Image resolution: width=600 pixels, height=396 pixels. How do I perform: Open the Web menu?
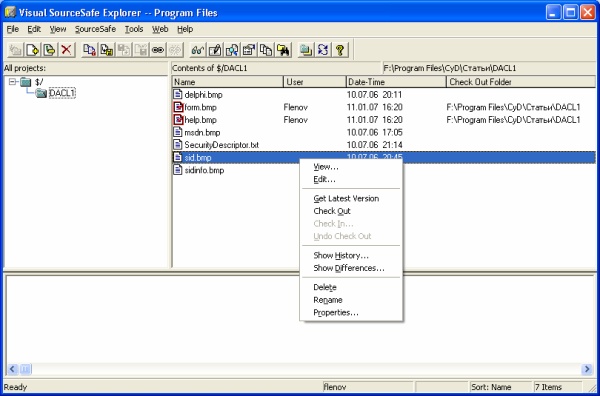(x=160, y=29)
